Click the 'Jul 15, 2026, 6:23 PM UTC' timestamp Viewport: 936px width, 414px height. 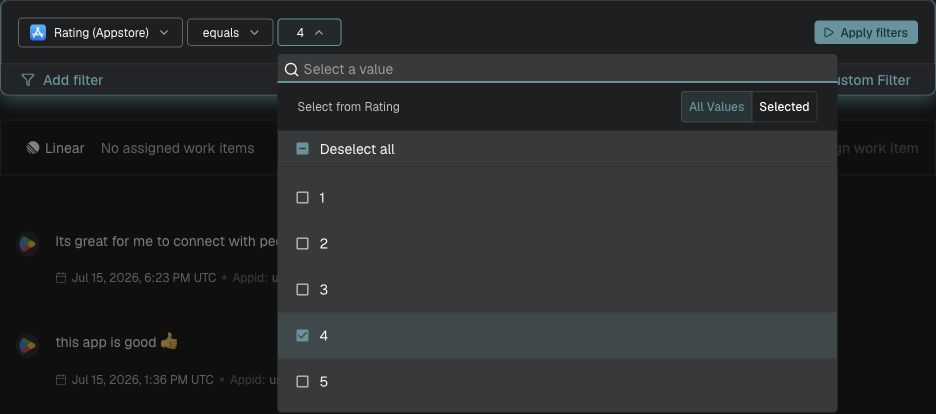[144, 277]
